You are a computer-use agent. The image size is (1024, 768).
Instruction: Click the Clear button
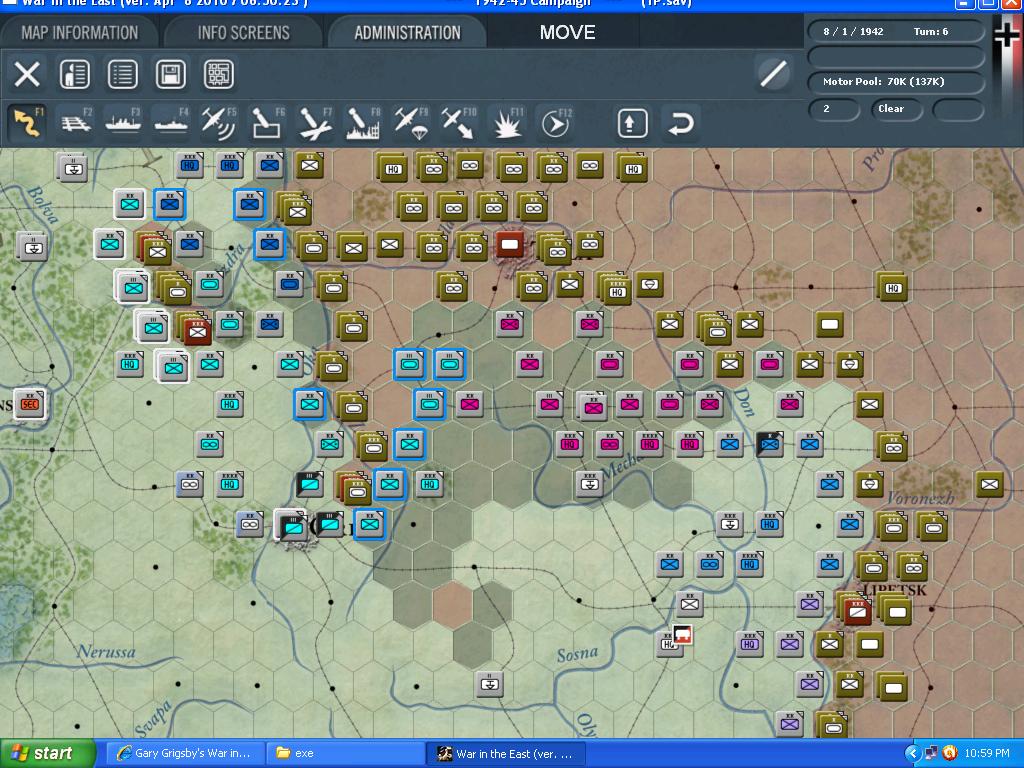[896, 109]
